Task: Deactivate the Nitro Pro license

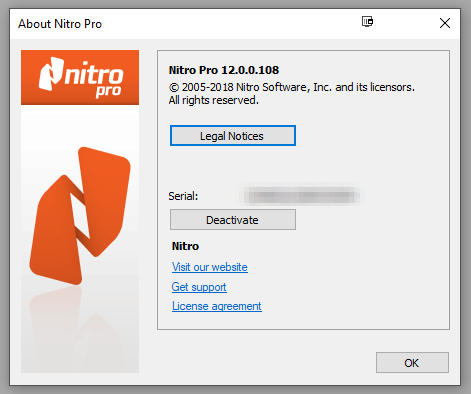Action: (x=233, y=220)
